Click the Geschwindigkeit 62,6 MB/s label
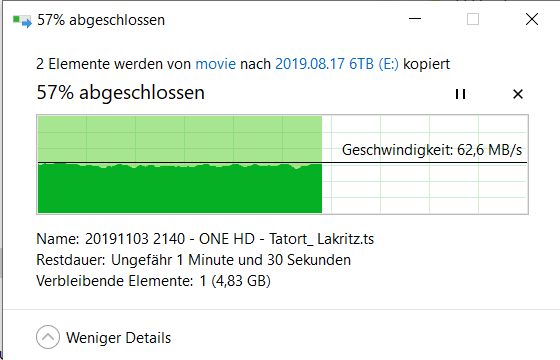560x360 pixels. pos(432,150)
